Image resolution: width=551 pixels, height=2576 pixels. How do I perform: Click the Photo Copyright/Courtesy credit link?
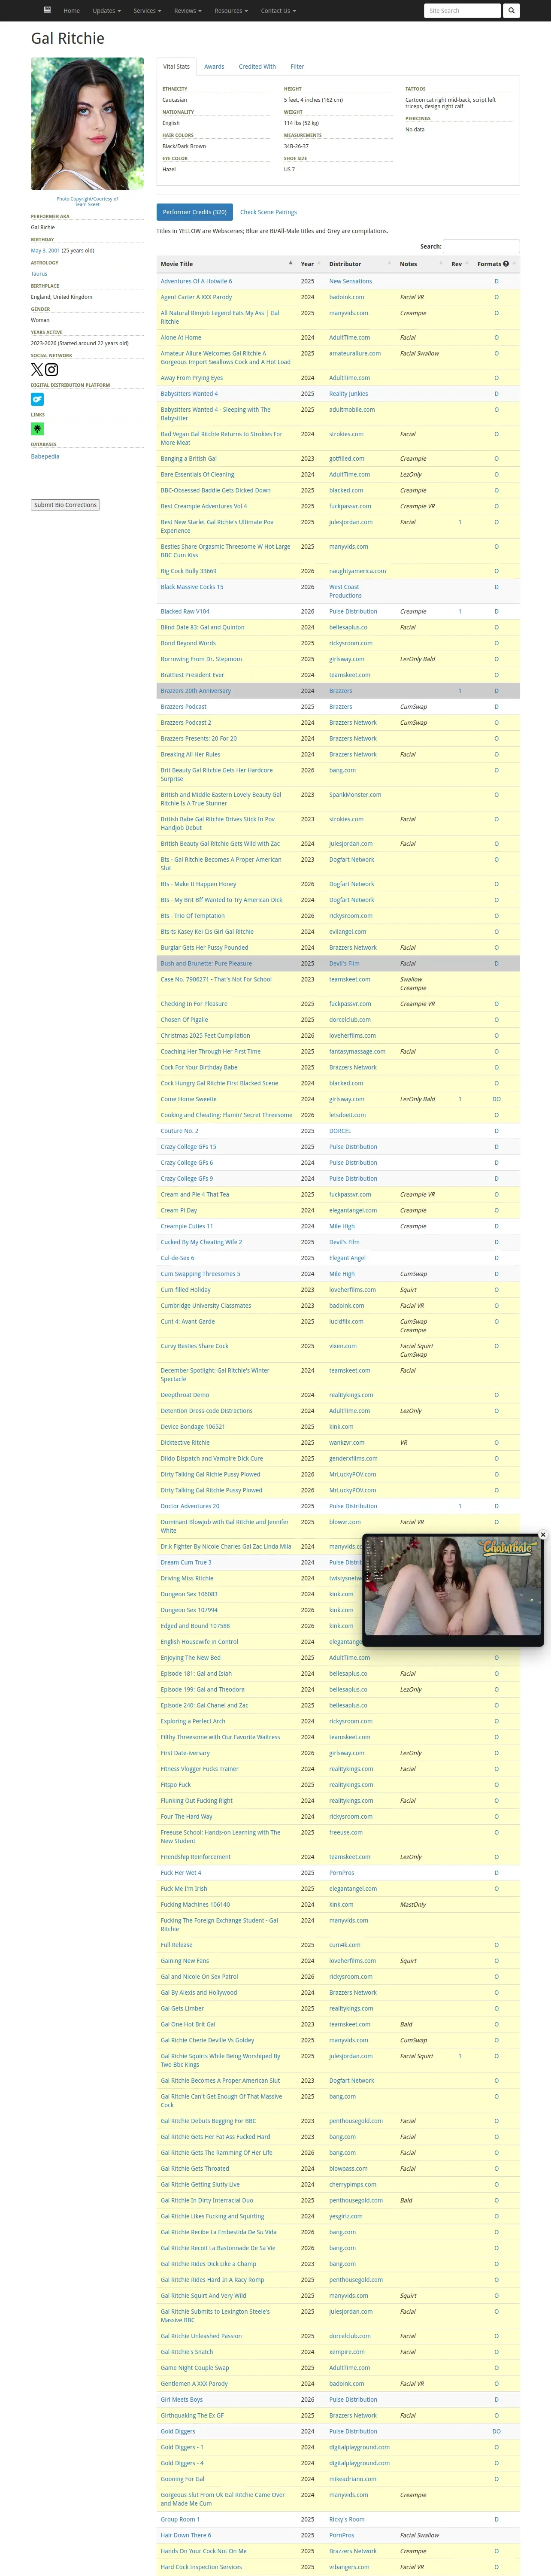pos(87,201)
